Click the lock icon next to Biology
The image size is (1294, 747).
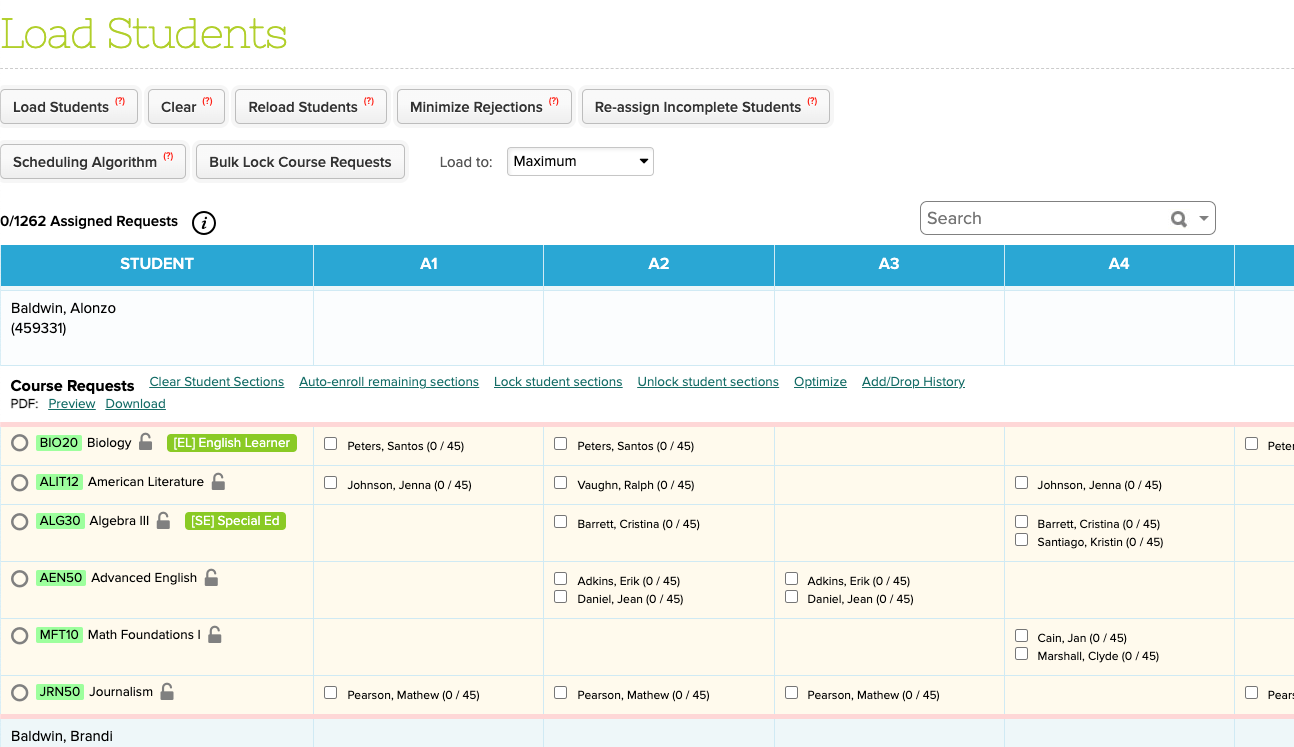(146, 442)
